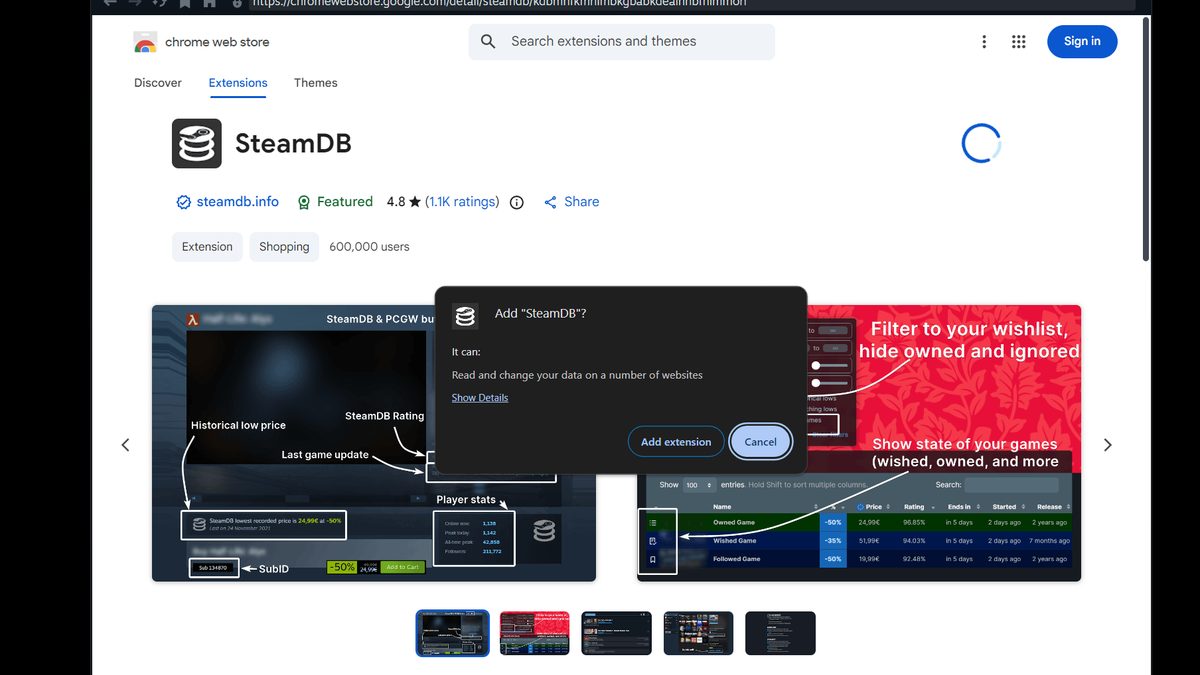Click the SteamDB extension logo

click(196, 143)
